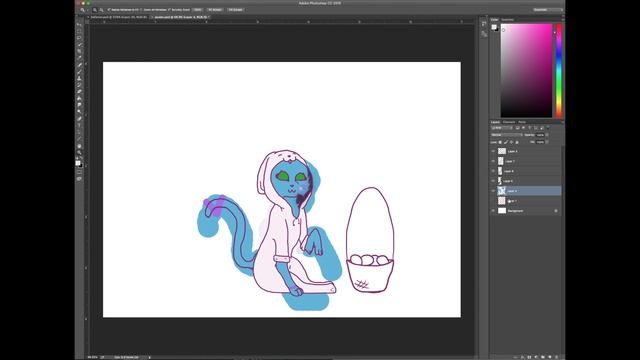Click the Quick Mask mode icon
The height and width of the screenshot is (360, 640).
click(x=79, y=172)
